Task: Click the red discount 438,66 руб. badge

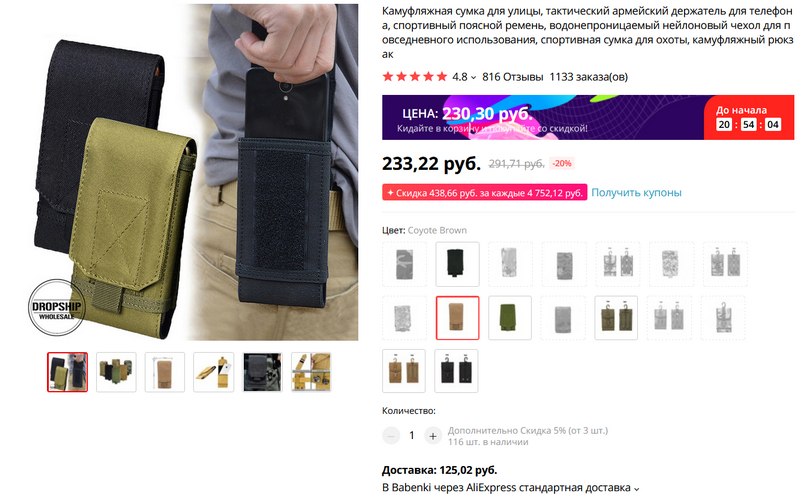Action: pos(485,192)
